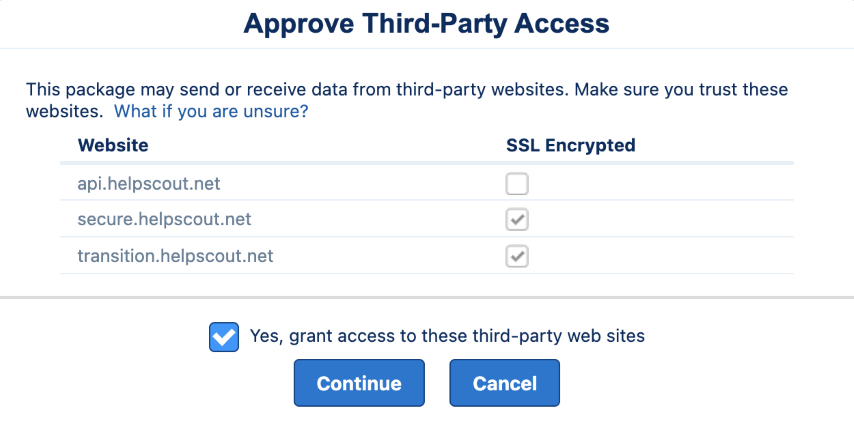Select the api.helpscout.net website name
The image size is (854, 430).
tap(149, 184)
